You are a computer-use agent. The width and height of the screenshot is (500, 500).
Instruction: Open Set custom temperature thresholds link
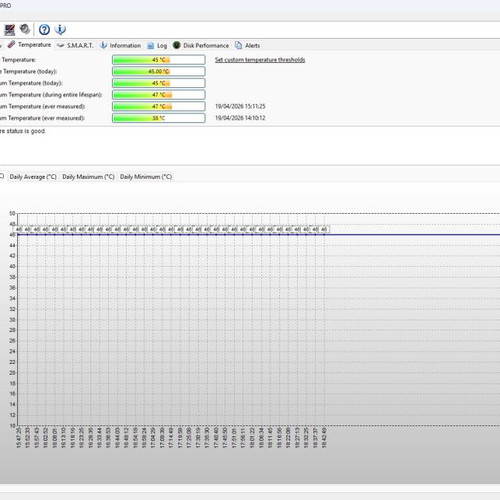[x=260, y=60]
